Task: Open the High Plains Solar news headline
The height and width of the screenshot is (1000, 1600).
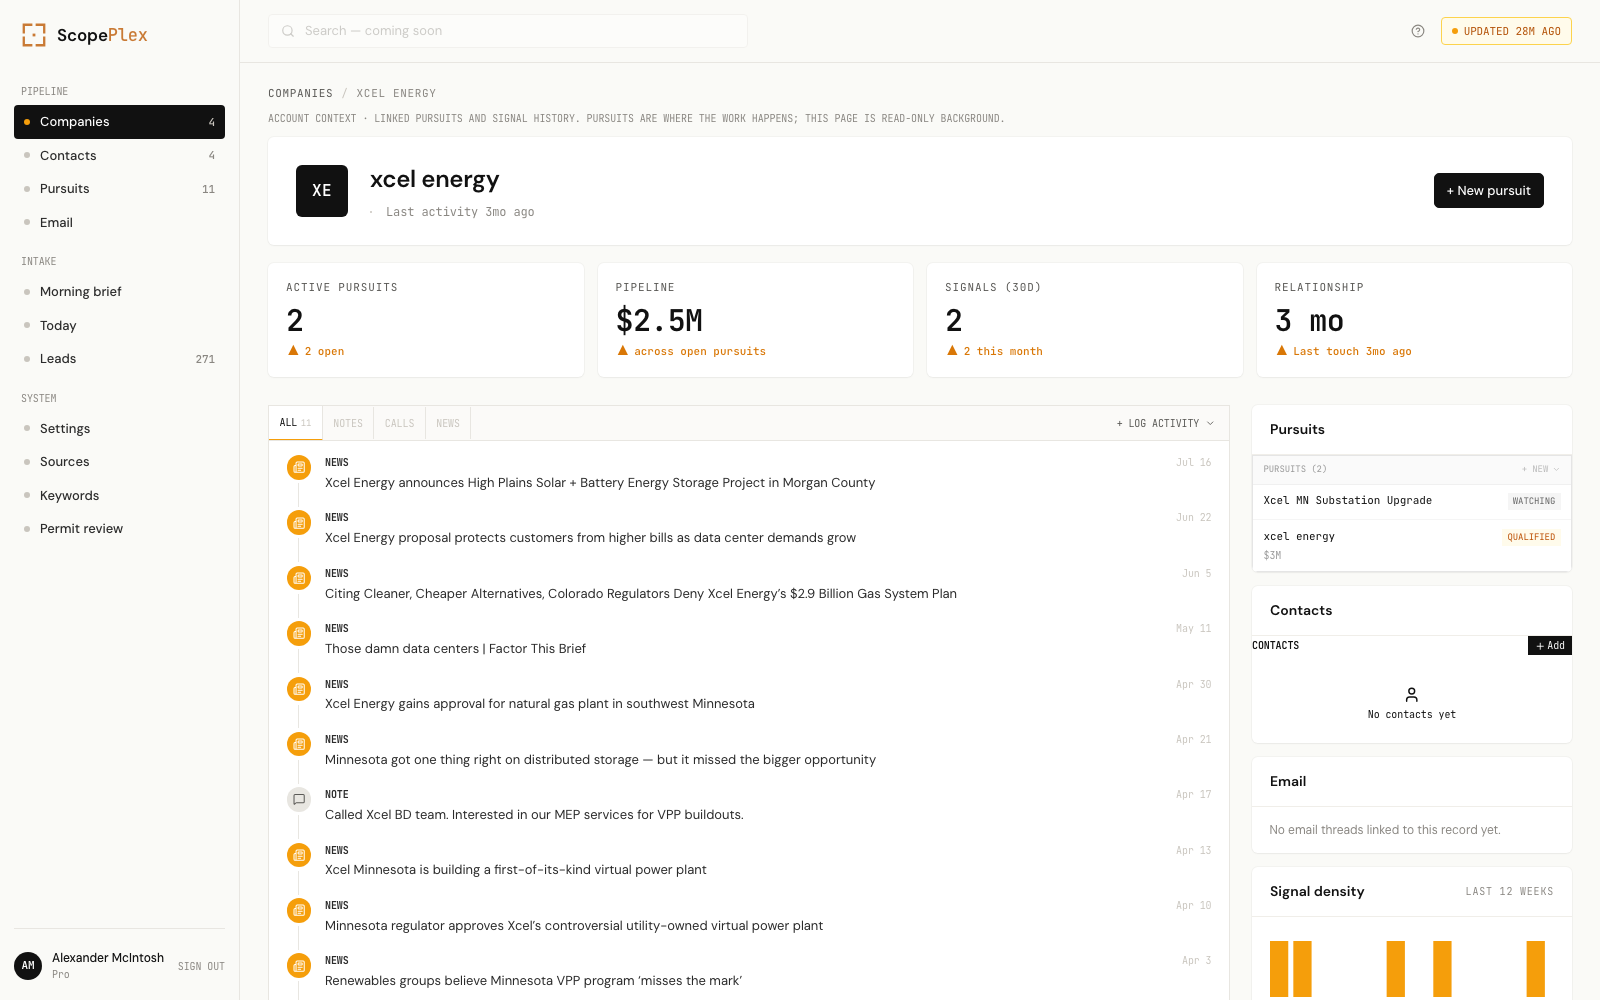Action: click(600, 483)
